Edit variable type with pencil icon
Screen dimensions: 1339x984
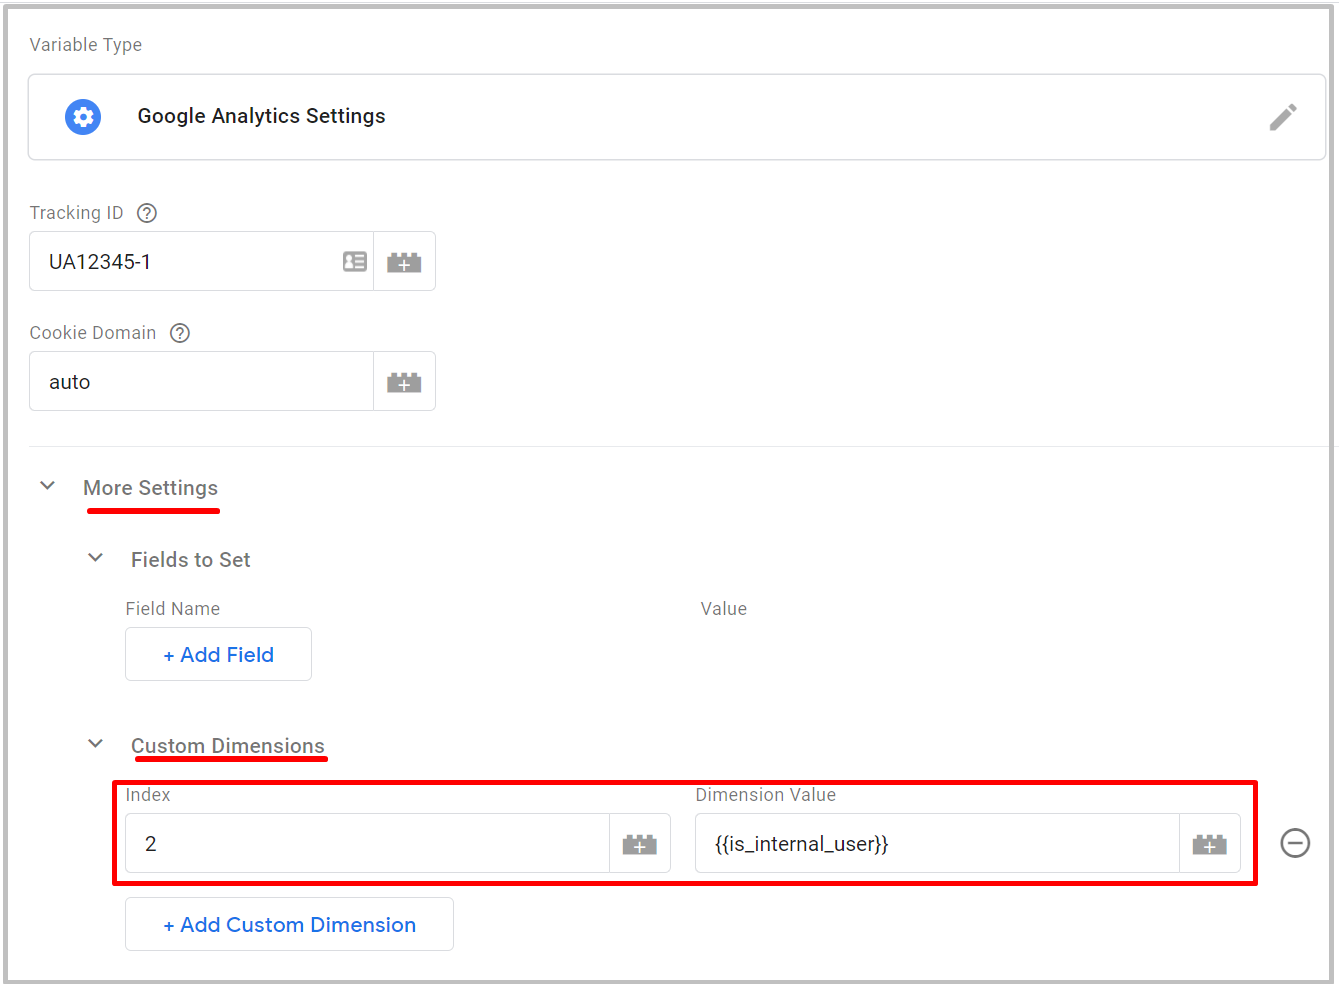click(1283, 117)
